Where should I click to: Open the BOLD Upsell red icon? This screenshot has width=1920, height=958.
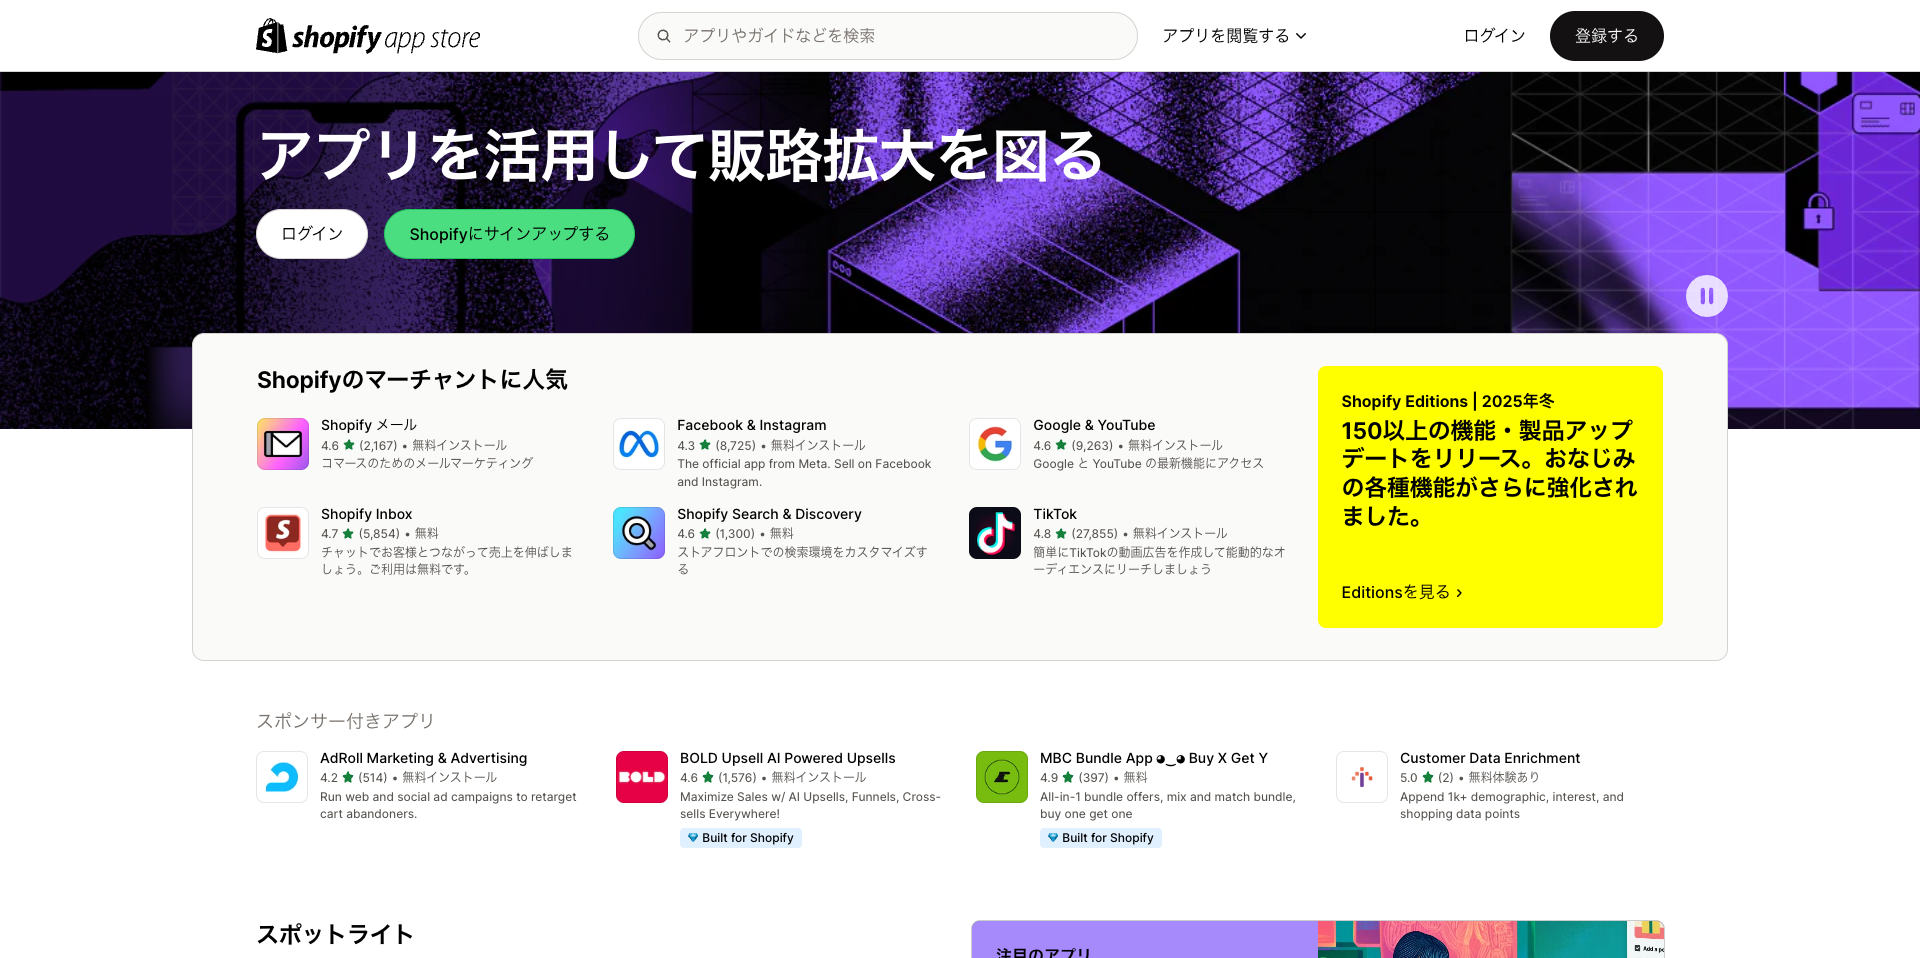642,777
